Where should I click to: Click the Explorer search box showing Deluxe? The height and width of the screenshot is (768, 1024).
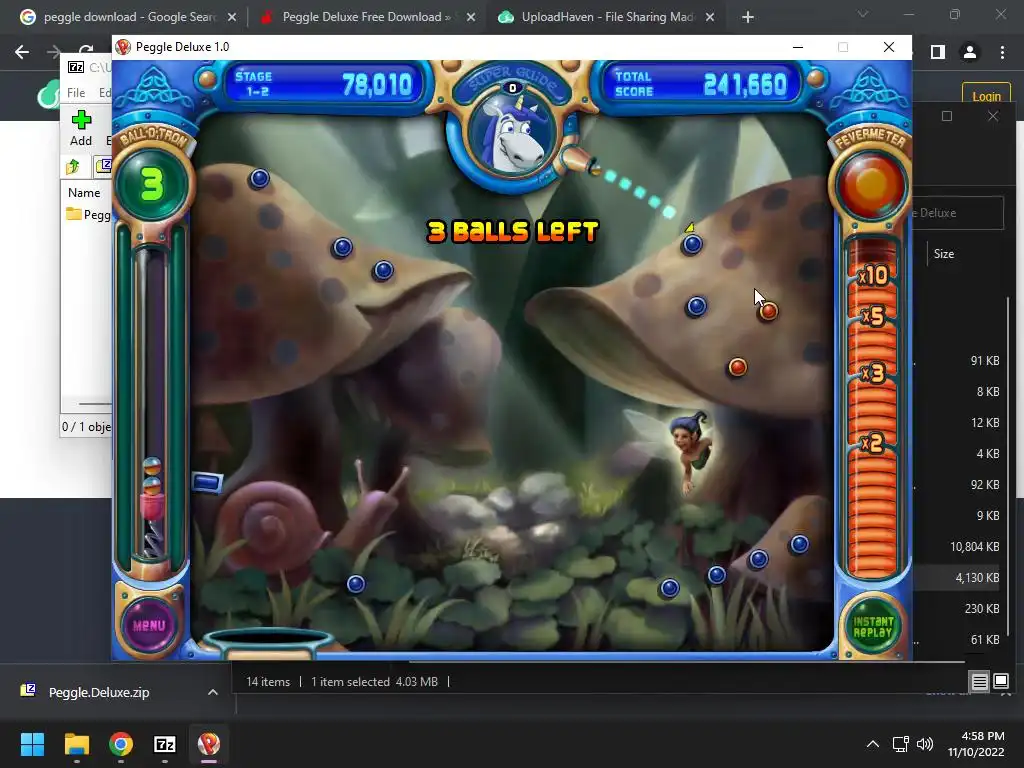pos(957,213)
